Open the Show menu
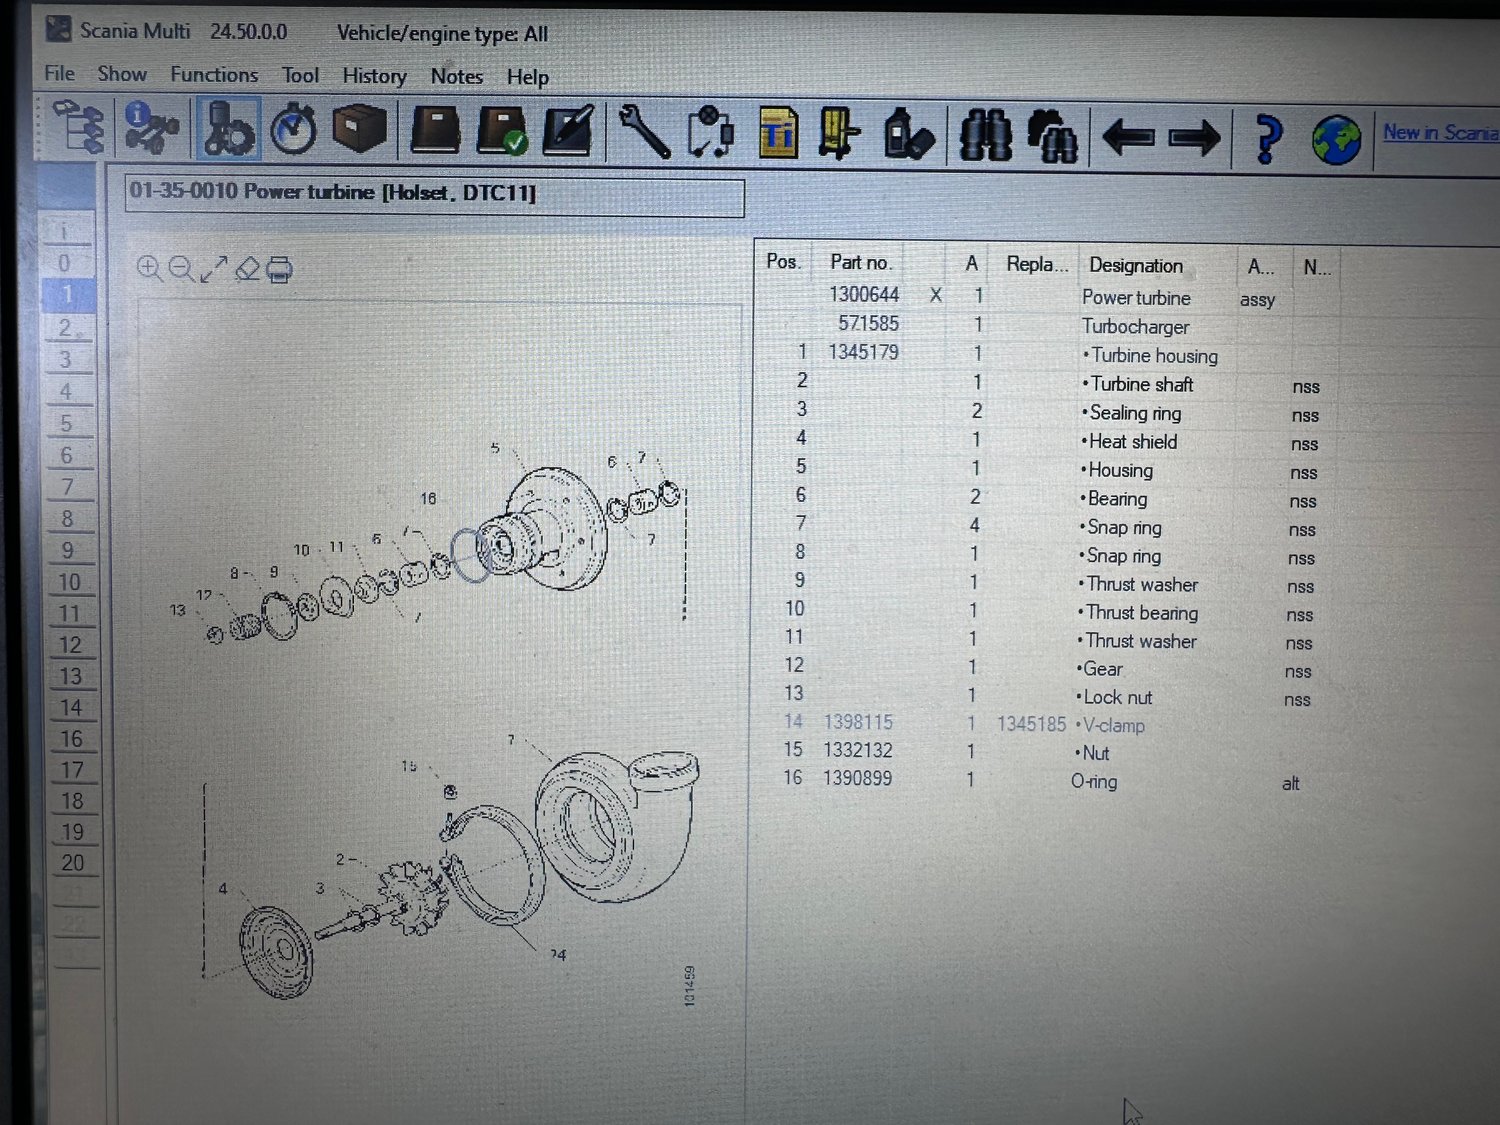This screenshot has height=1125, width=1500. tap(122, 74)
